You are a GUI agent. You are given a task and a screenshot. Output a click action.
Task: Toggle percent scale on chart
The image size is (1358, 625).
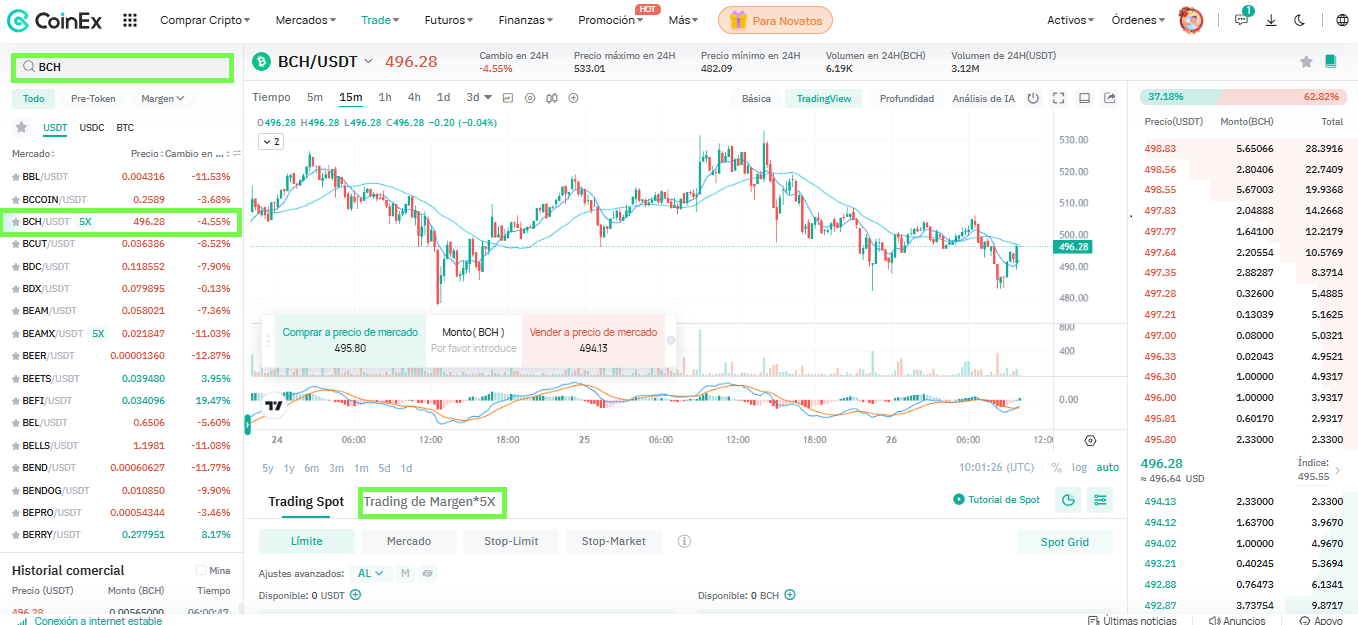point(1057,468)
